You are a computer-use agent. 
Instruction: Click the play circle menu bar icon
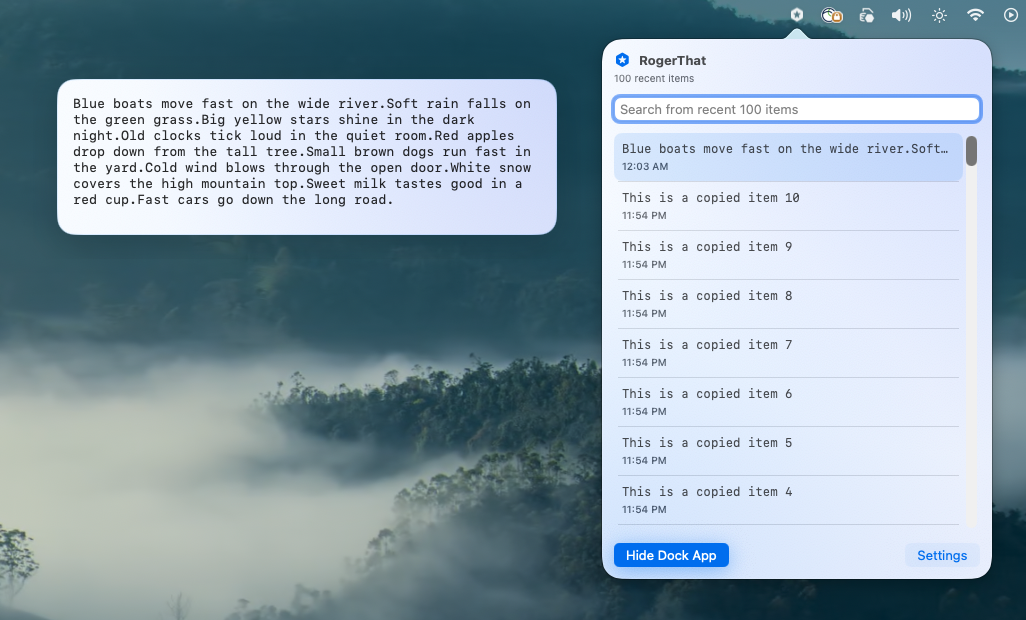(1010, 15)
